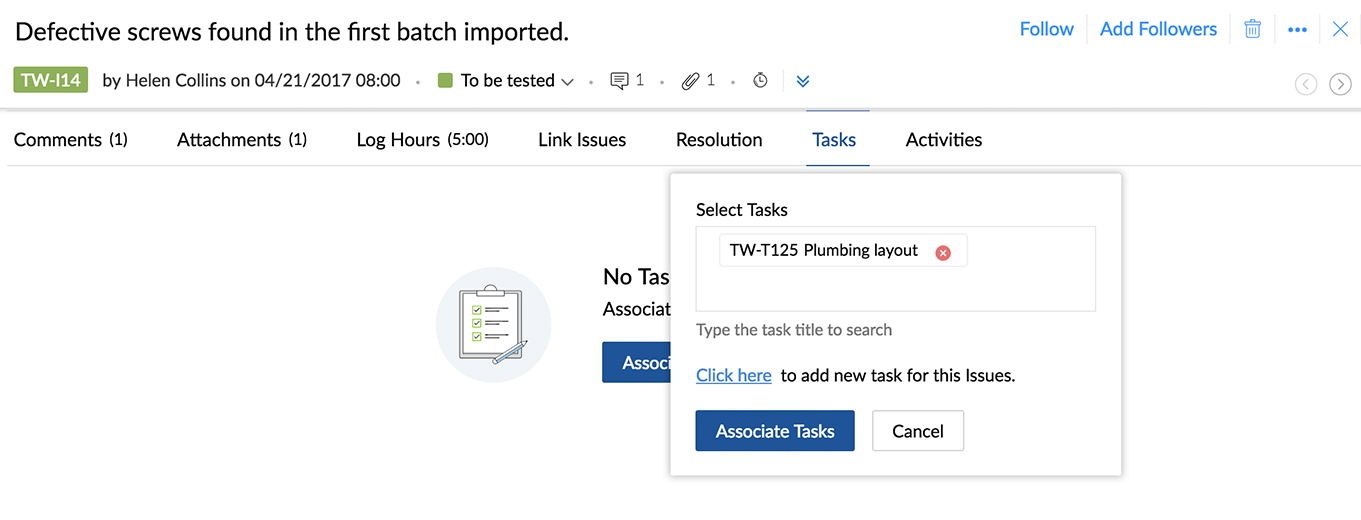This screenshot has height=520, width=1361.
Task: Open the To be tested status dropdown
Action: point(507,81)
